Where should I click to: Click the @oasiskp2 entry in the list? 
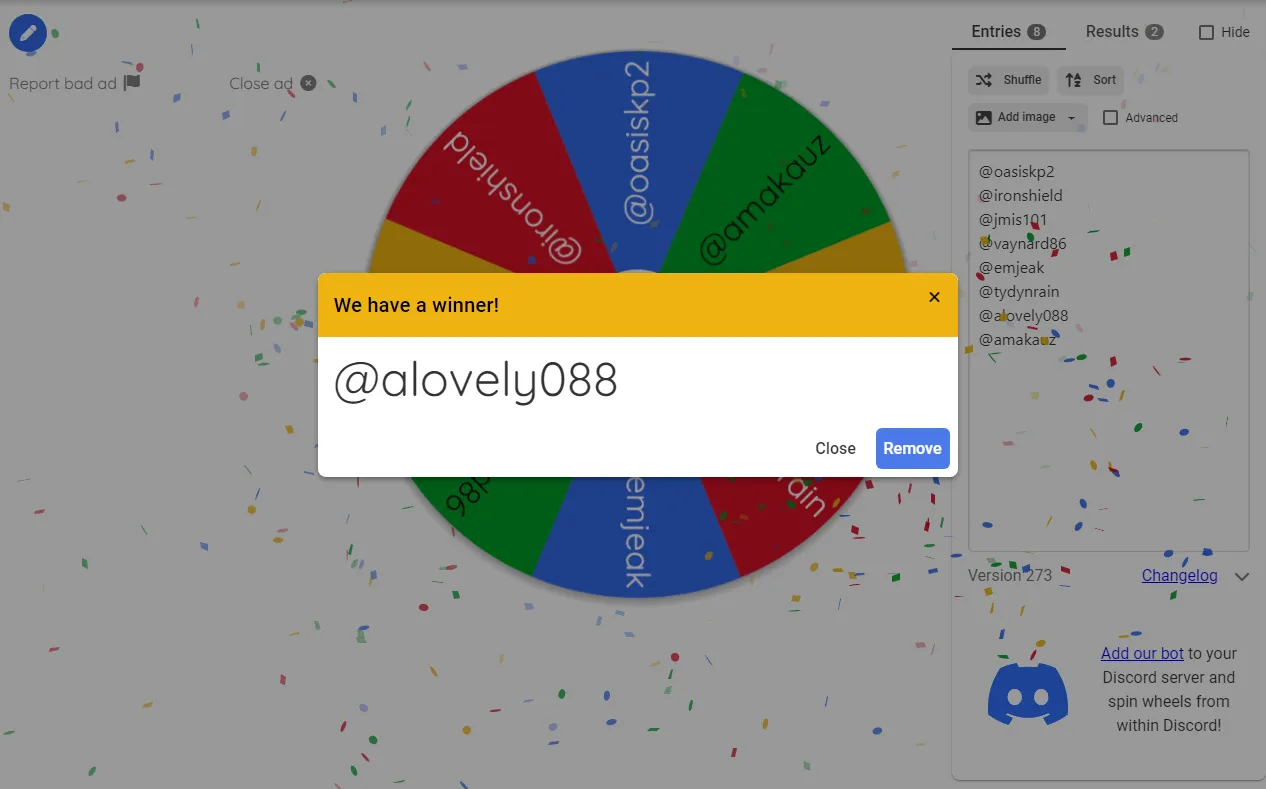1016,172
